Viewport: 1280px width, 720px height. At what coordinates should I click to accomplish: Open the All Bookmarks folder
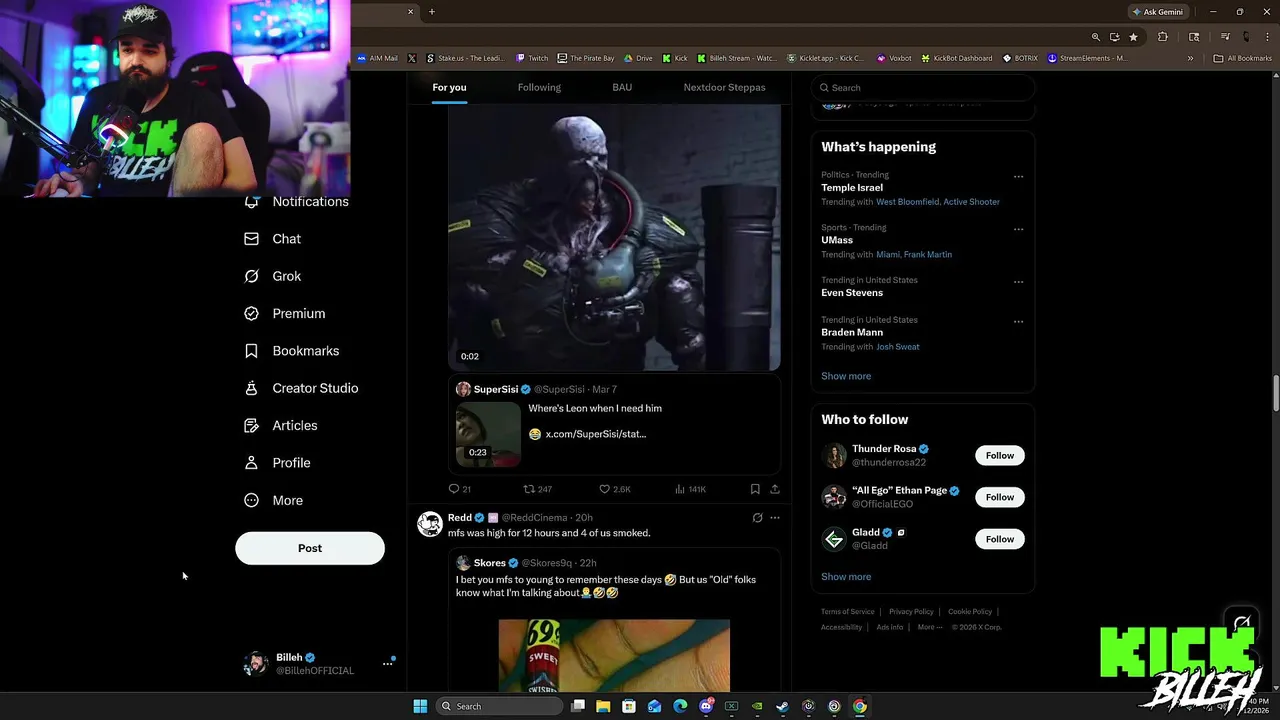(x=1243, y=58)
